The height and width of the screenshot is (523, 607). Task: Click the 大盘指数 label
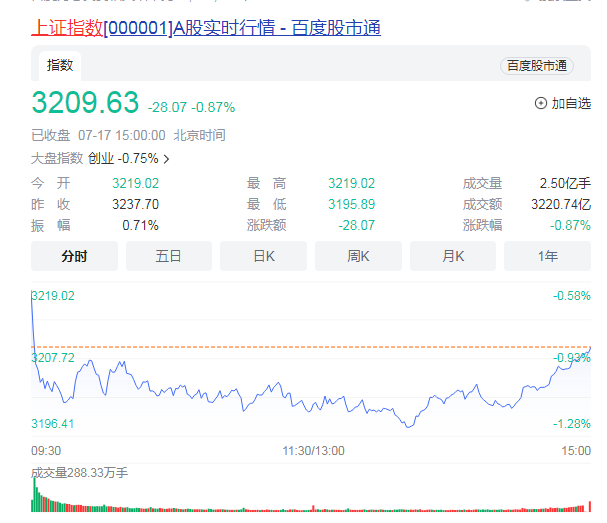[x=57, y=158]
